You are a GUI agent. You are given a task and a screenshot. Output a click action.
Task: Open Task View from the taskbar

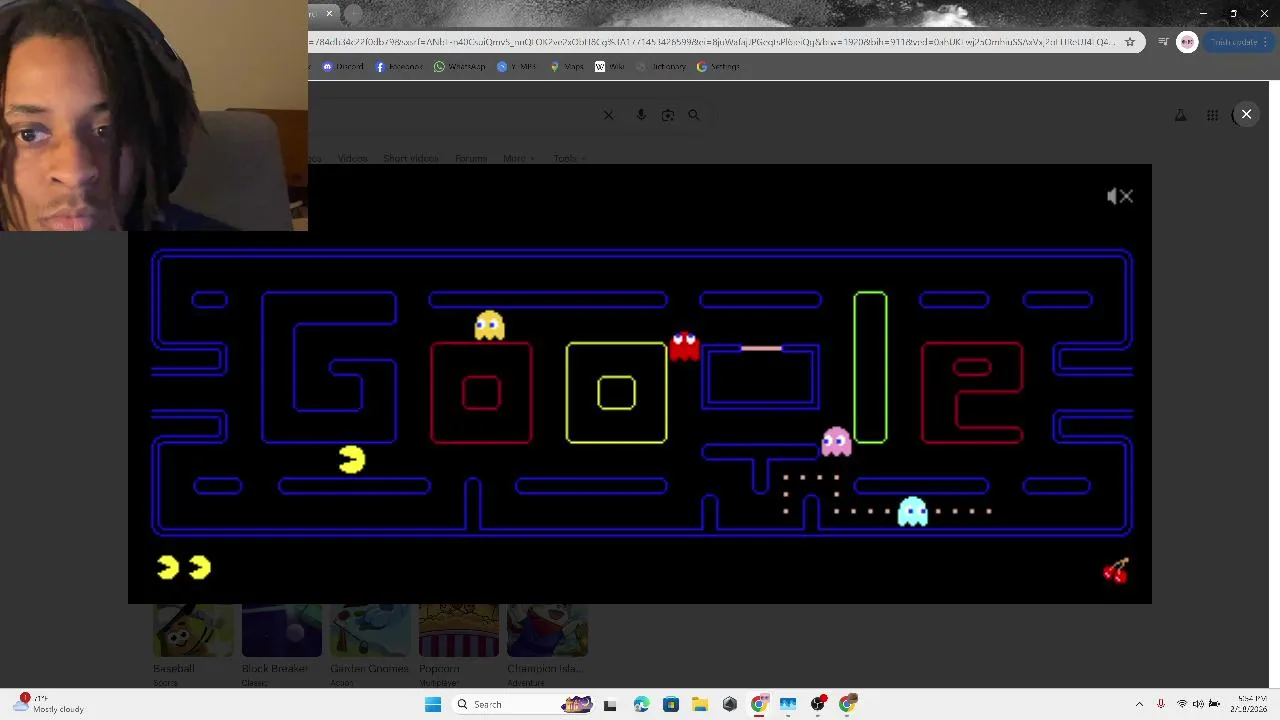[610, 704]
